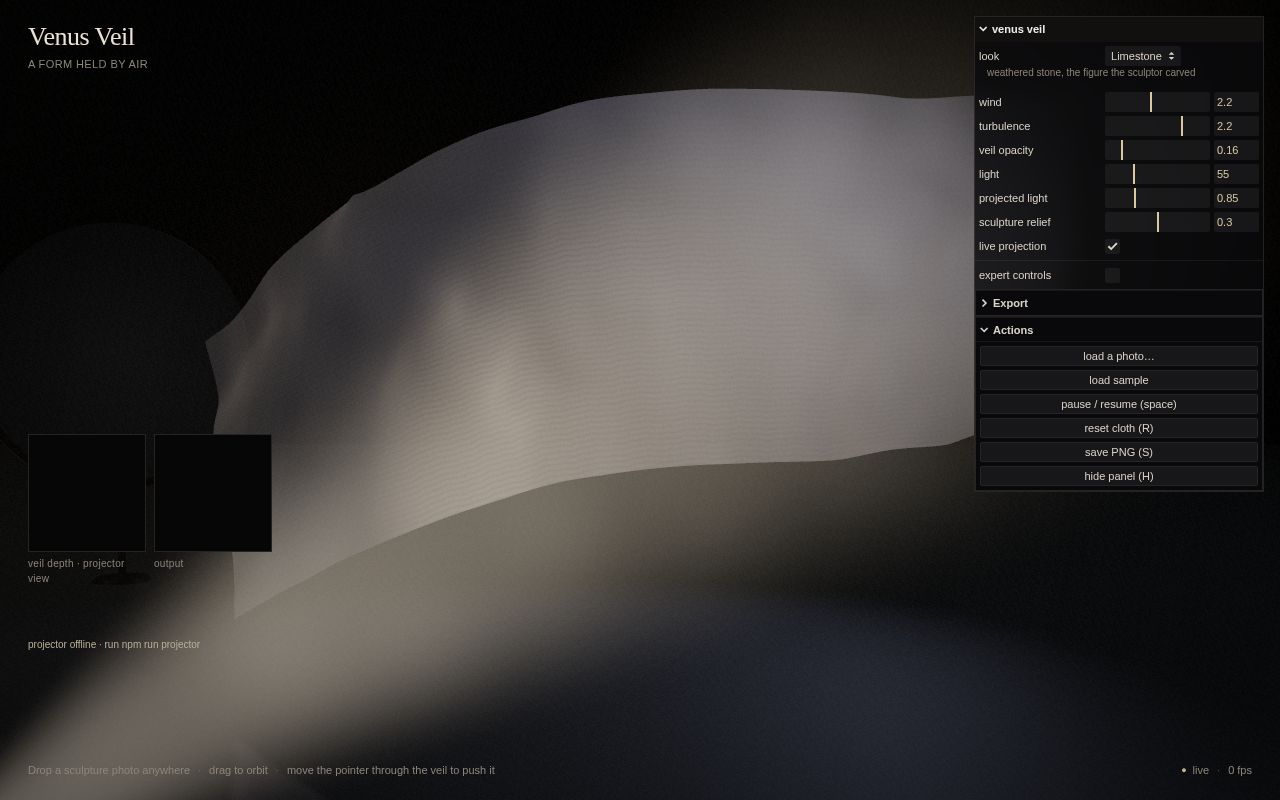Click the reset cloth (R) button
This screenshot has width=1280, height=800.
[1119, 428]
